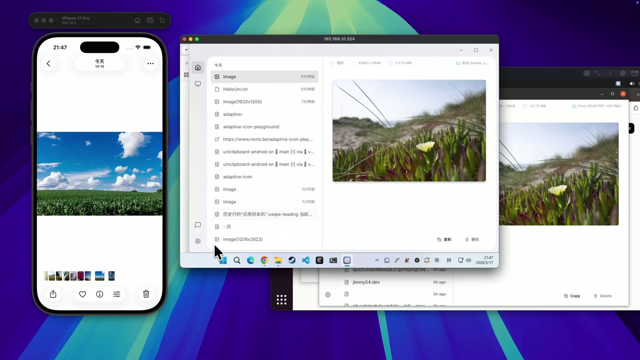This screenshot has width=640, height=360.
Task: Select the blue sky thumbnail in the photo strip
Action: coord(100,276)
